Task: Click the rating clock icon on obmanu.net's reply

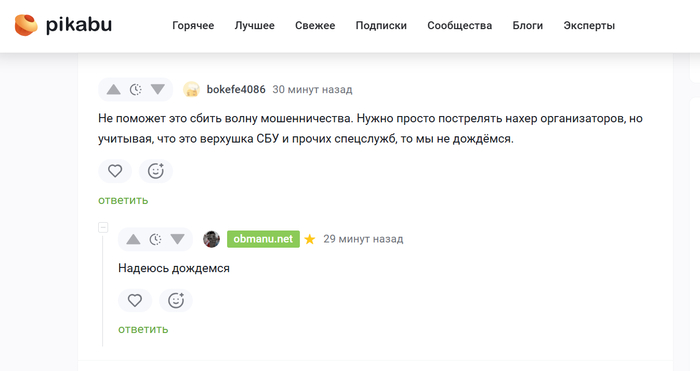Action: 155,239
